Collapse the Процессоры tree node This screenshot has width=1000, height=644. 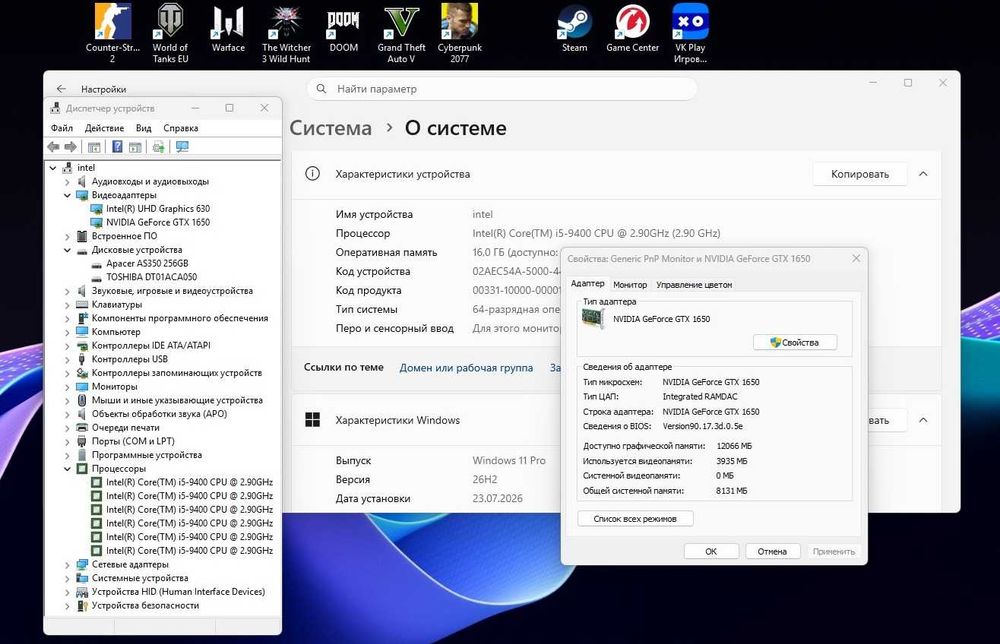pyautogui.click(x=67, y=469)
